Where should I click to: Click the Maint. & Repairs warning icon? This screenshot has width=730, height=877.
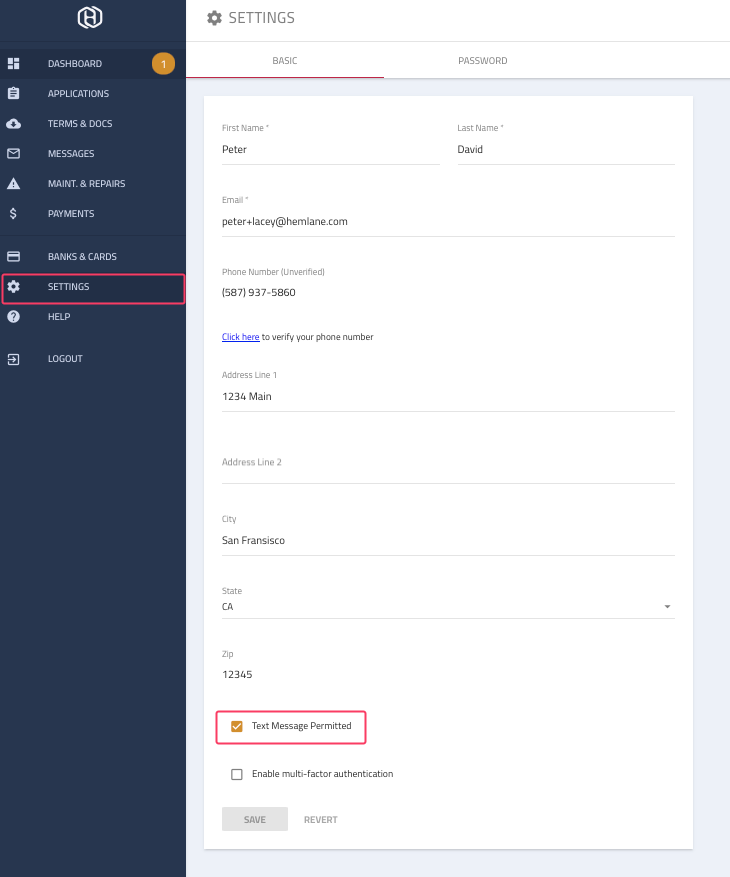click(13, 183)
